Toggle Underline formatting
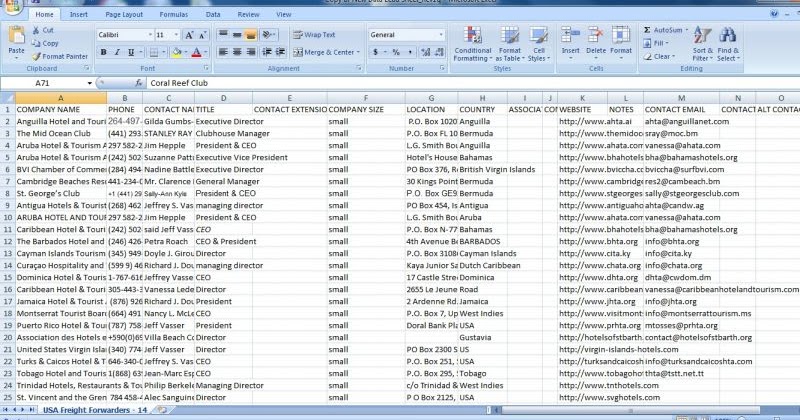 tap(131, 52)
